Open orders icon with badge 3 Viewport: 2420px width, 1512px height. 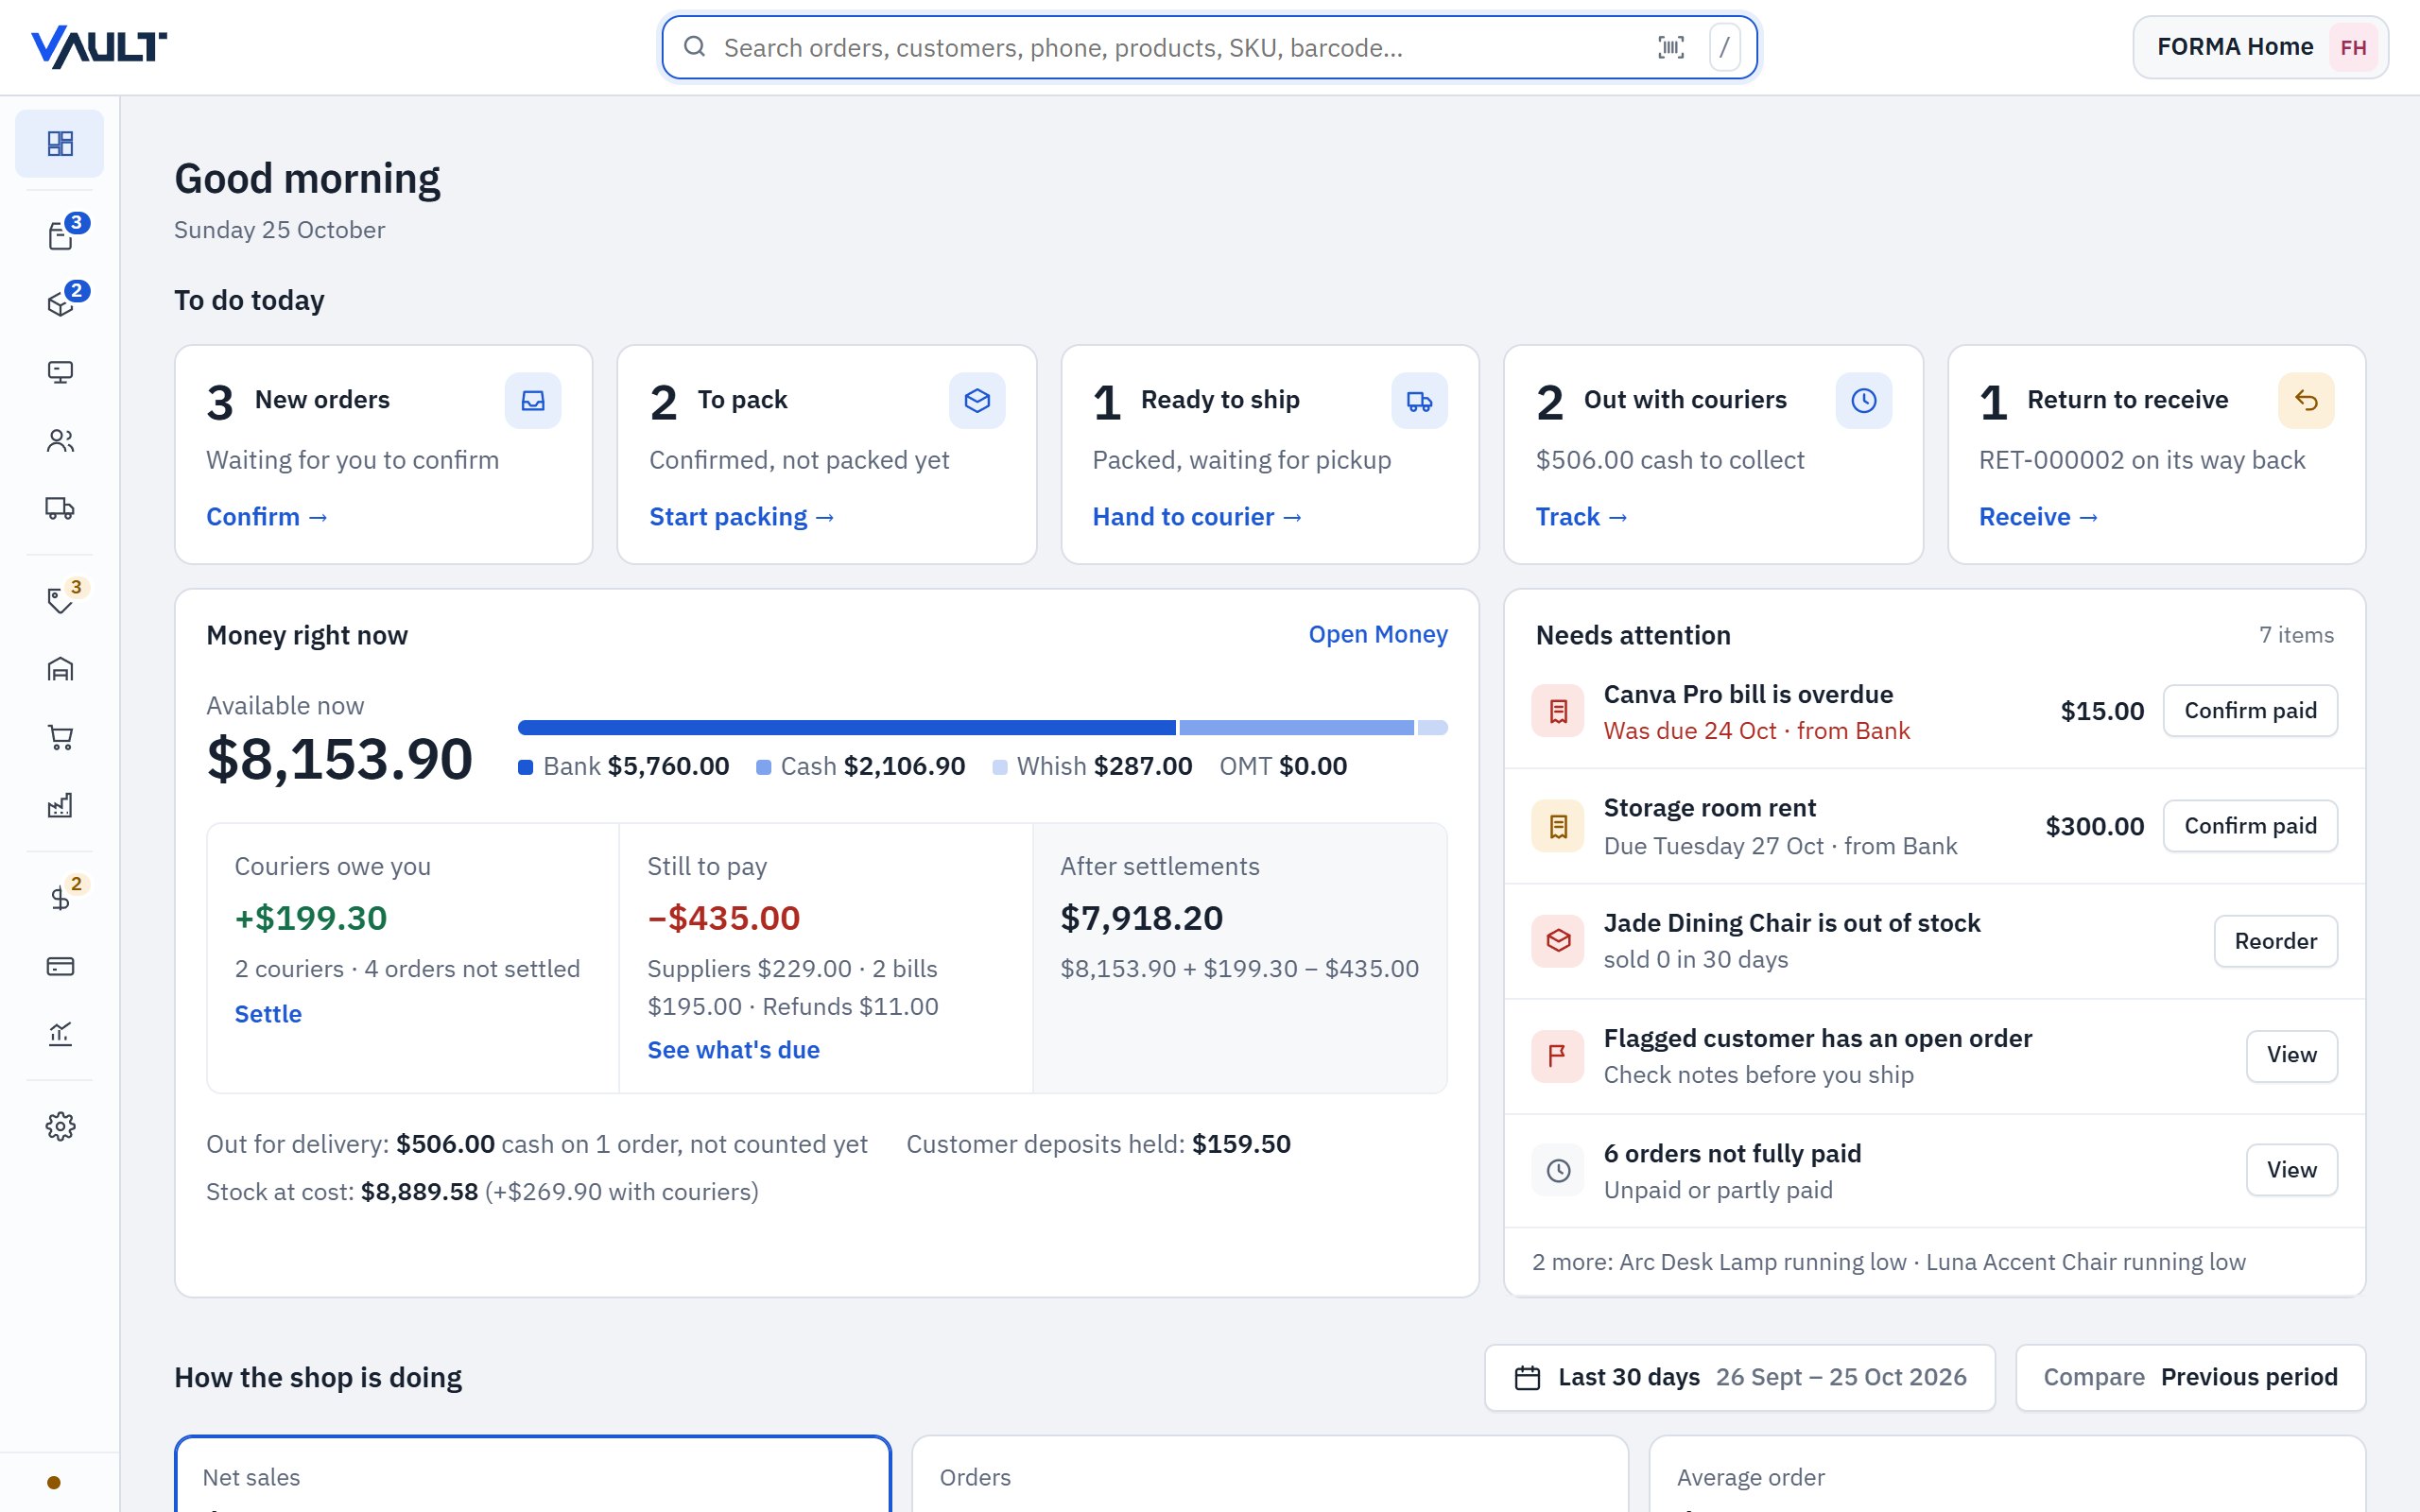pyautogui.click(x=60, y=235)
